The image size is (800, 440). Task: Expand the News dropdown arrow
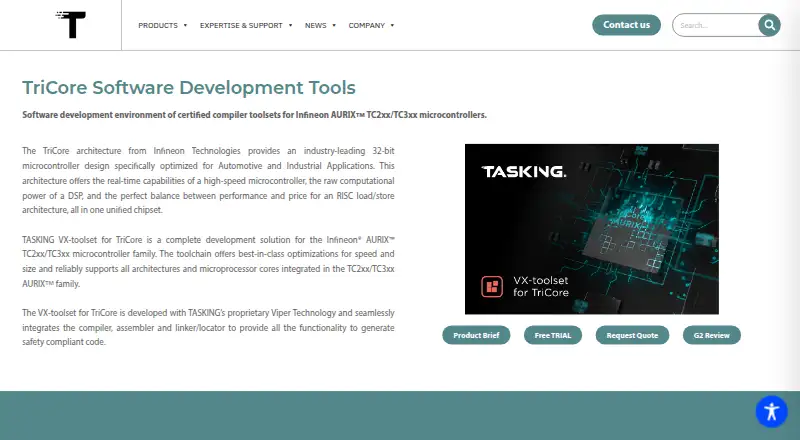pyautogui.click(x=334, y=26)
